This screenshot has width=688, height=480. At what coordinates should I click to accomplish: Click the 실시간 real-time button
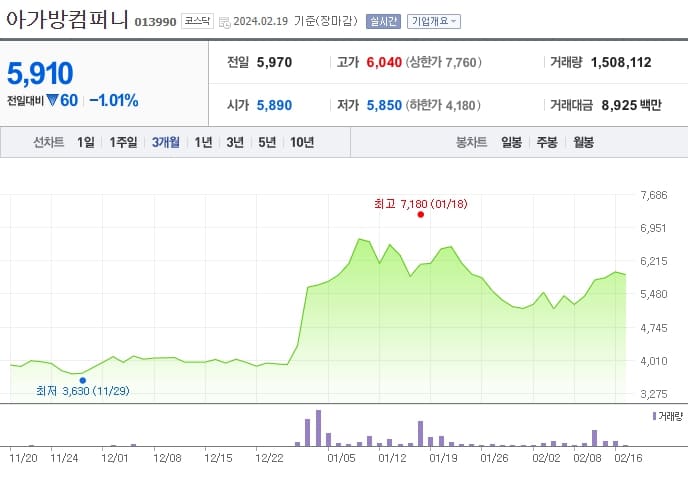383,21
